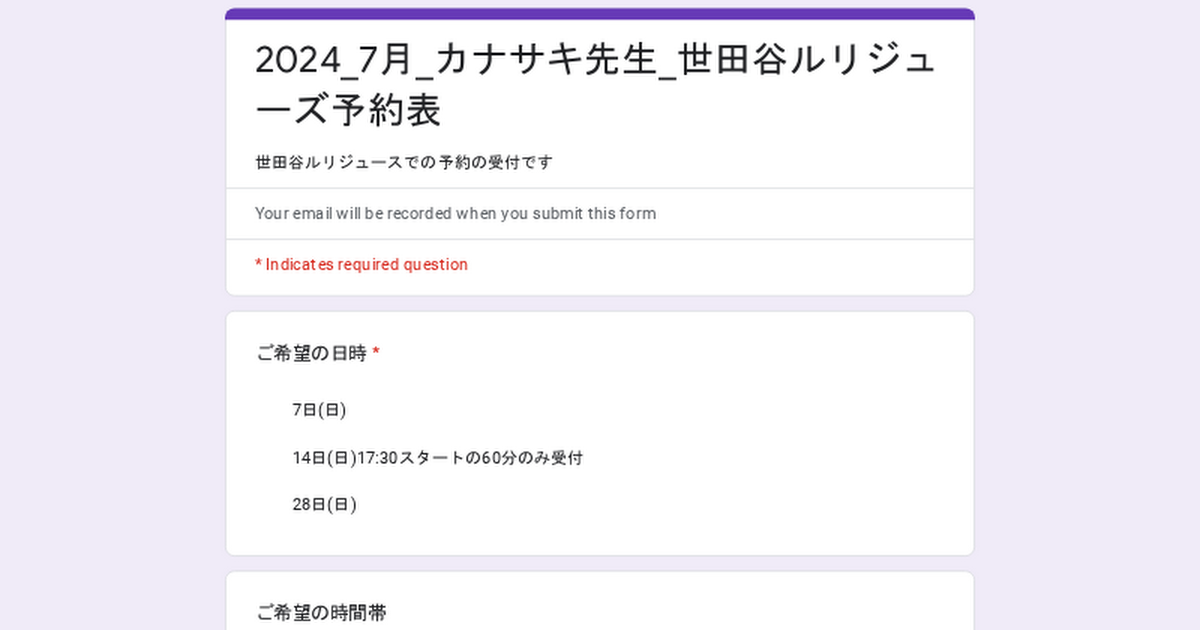The width and height of the screenshot is (1200, 630).
Task: Click the email recorded notice text
Action: coord(455,213)
